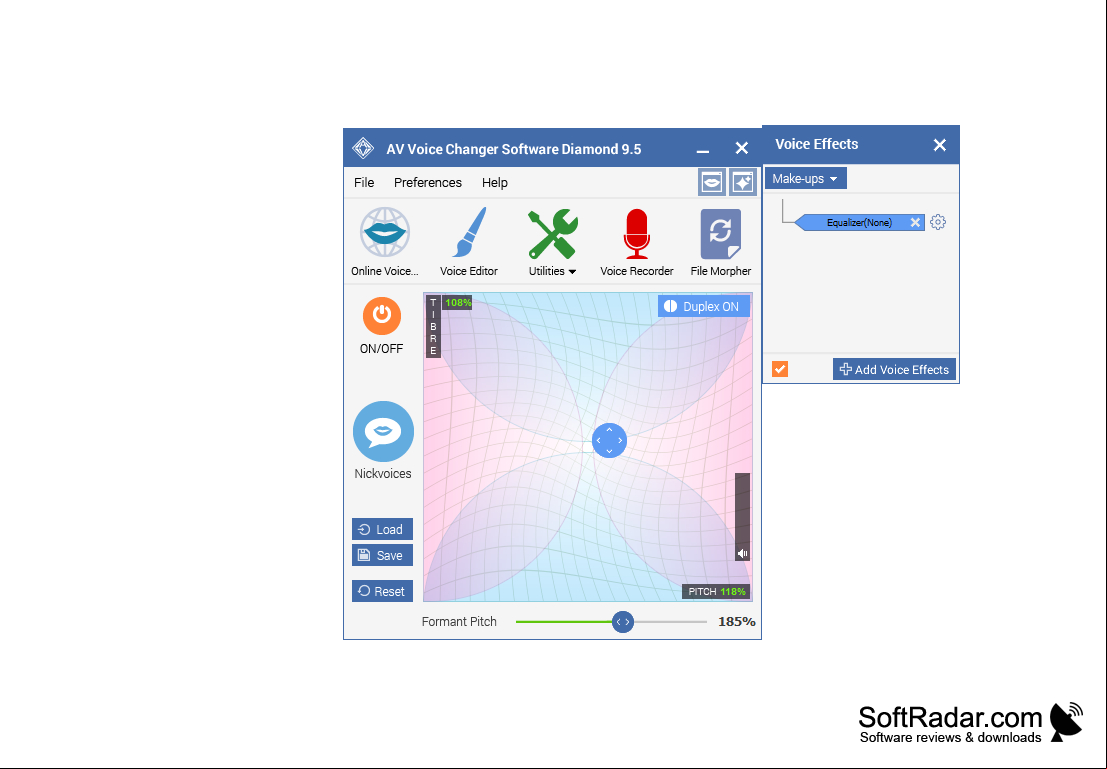The width and height of the screenshot is (1107, 769).
Task: Open the Make-ups dropdown
Action: point(805,179)
